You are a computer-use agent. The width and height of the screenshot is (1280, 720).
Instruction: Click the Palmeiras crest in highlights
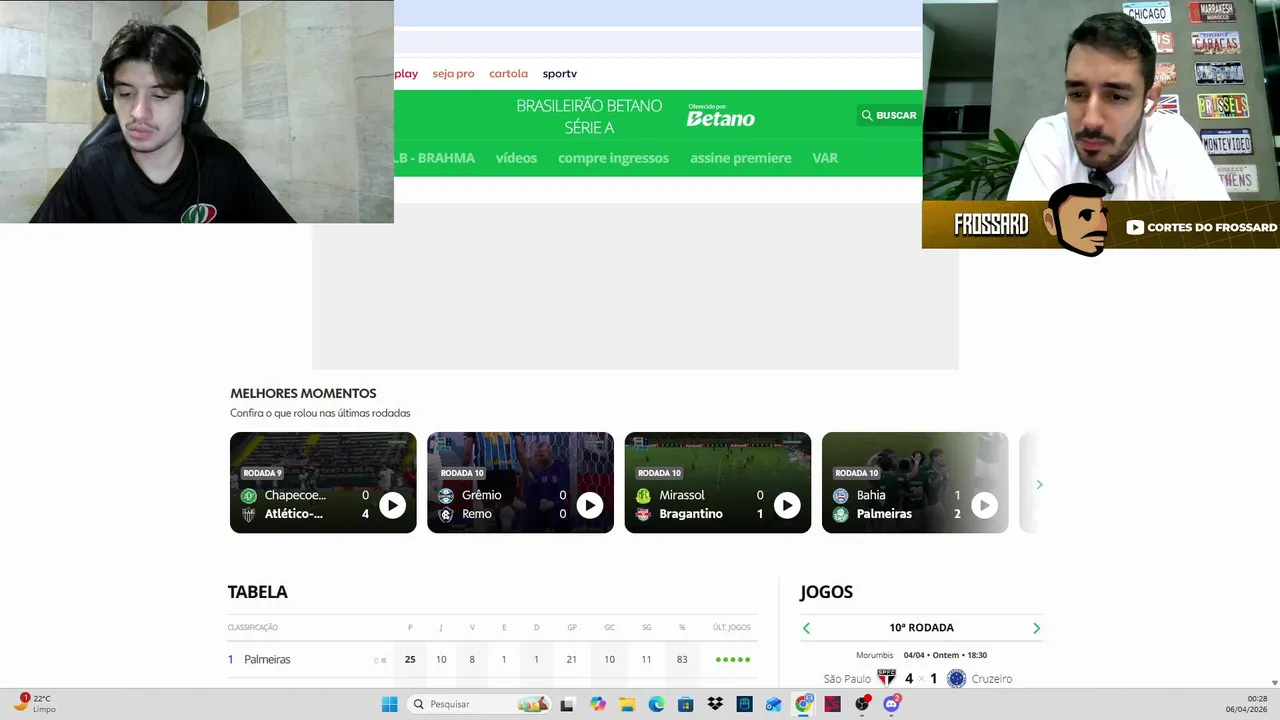click(841, 515)
